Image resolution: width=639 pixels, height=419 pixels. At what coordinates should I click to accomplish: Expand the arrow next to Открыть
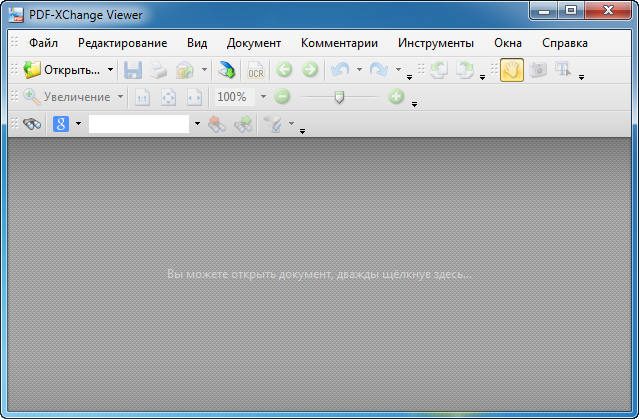[x=110, y=71]
